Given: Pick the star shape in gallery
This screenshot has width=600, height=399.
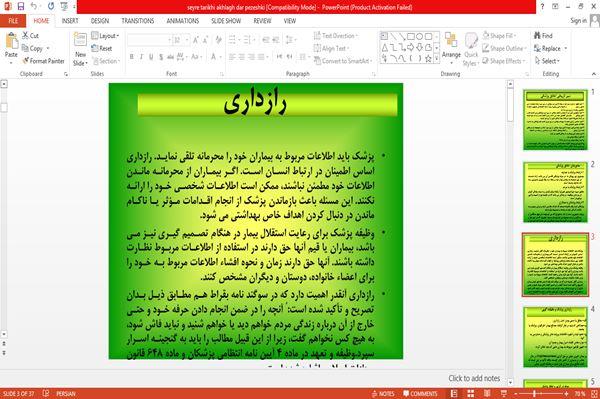Looking at the screenshot, I should coord(428,58).
